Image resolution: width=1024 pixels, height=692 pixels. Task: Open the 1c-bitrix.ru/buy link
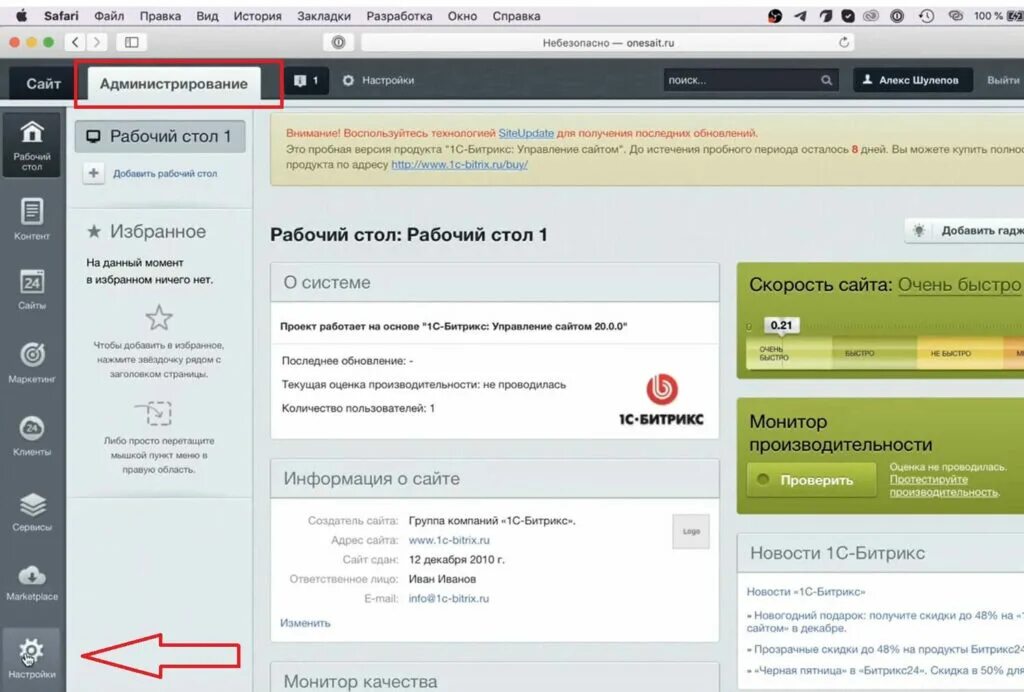coord(459,165)
